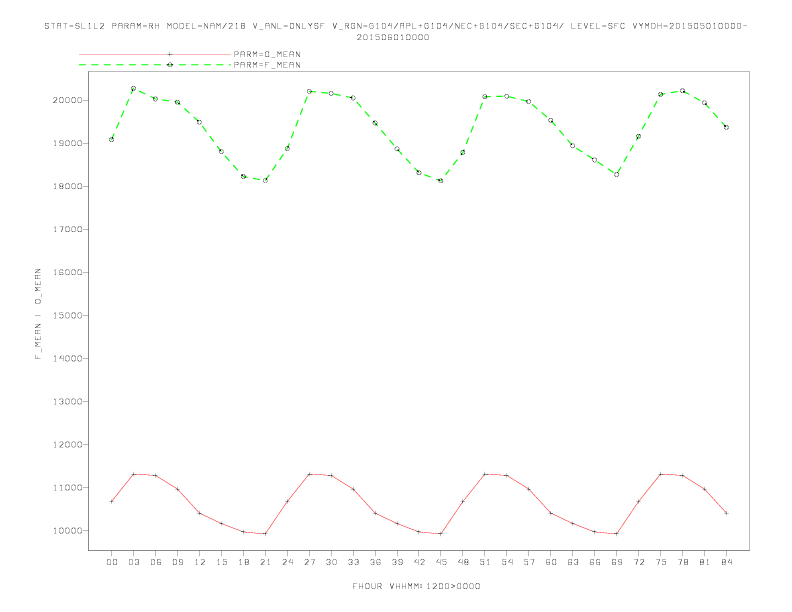Select the 14000 y-axis tick label

(x=67, y=359)
